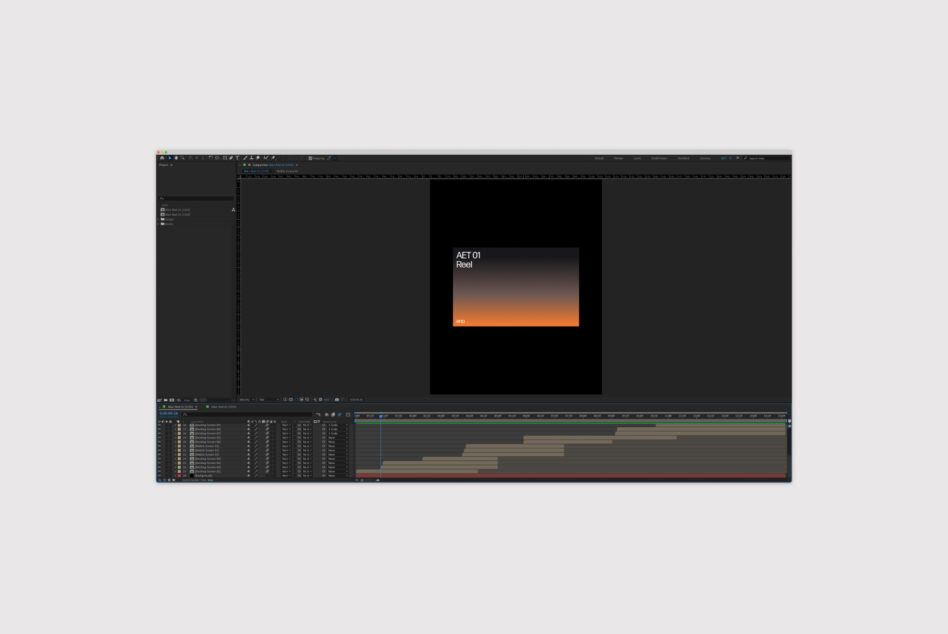Image resolution: width=948 pixels, height=634 pixels.
Task: Click the blue current-time indicator playhead
Action: point(381,416)
